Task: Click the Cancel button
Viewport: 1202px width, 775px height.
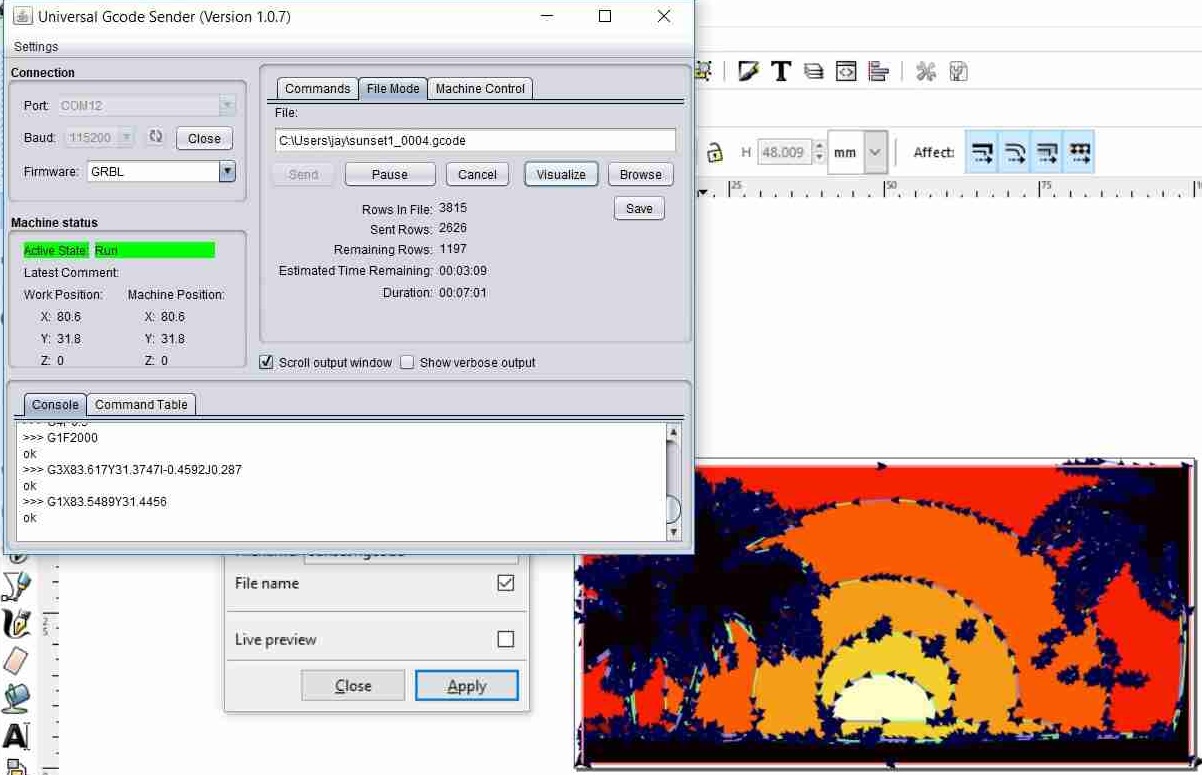Action: [477, 174]
